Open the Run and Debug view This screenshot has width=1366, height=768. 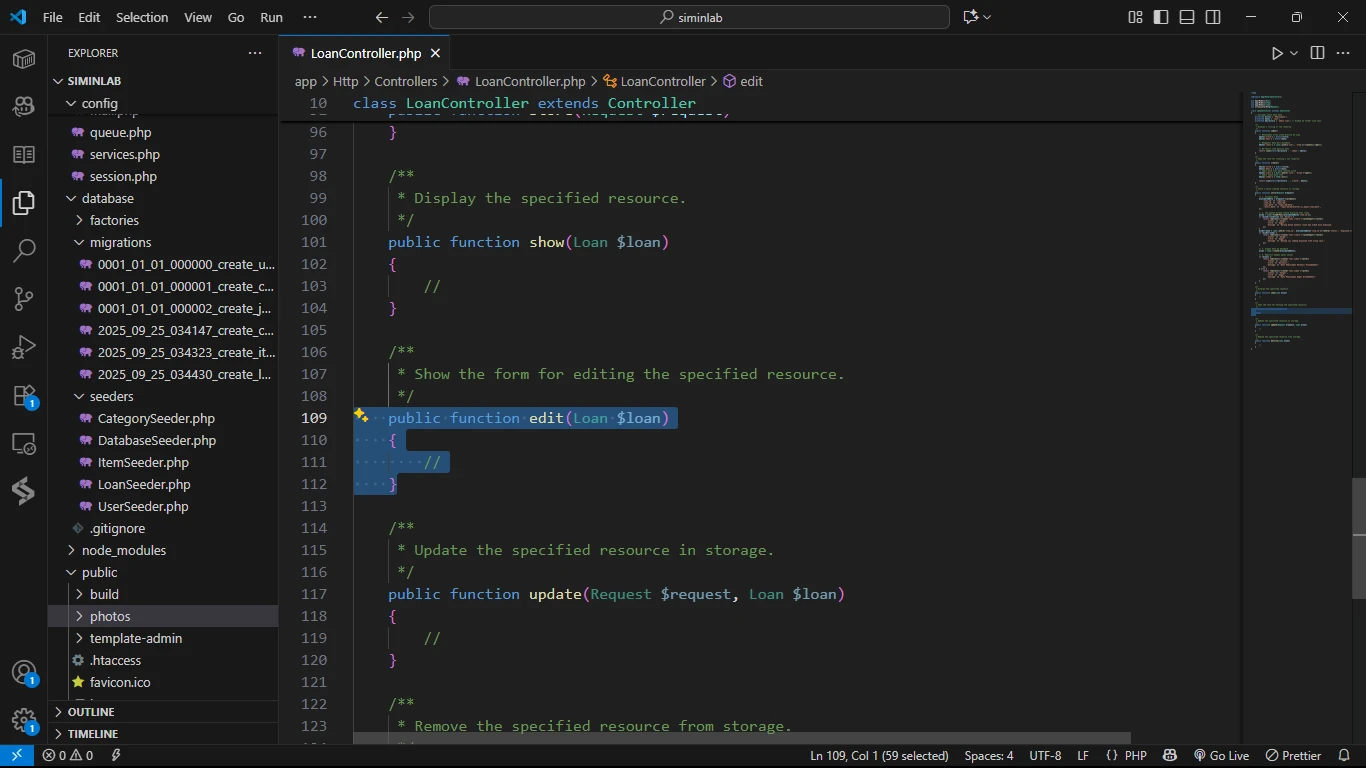click(24, 347)
